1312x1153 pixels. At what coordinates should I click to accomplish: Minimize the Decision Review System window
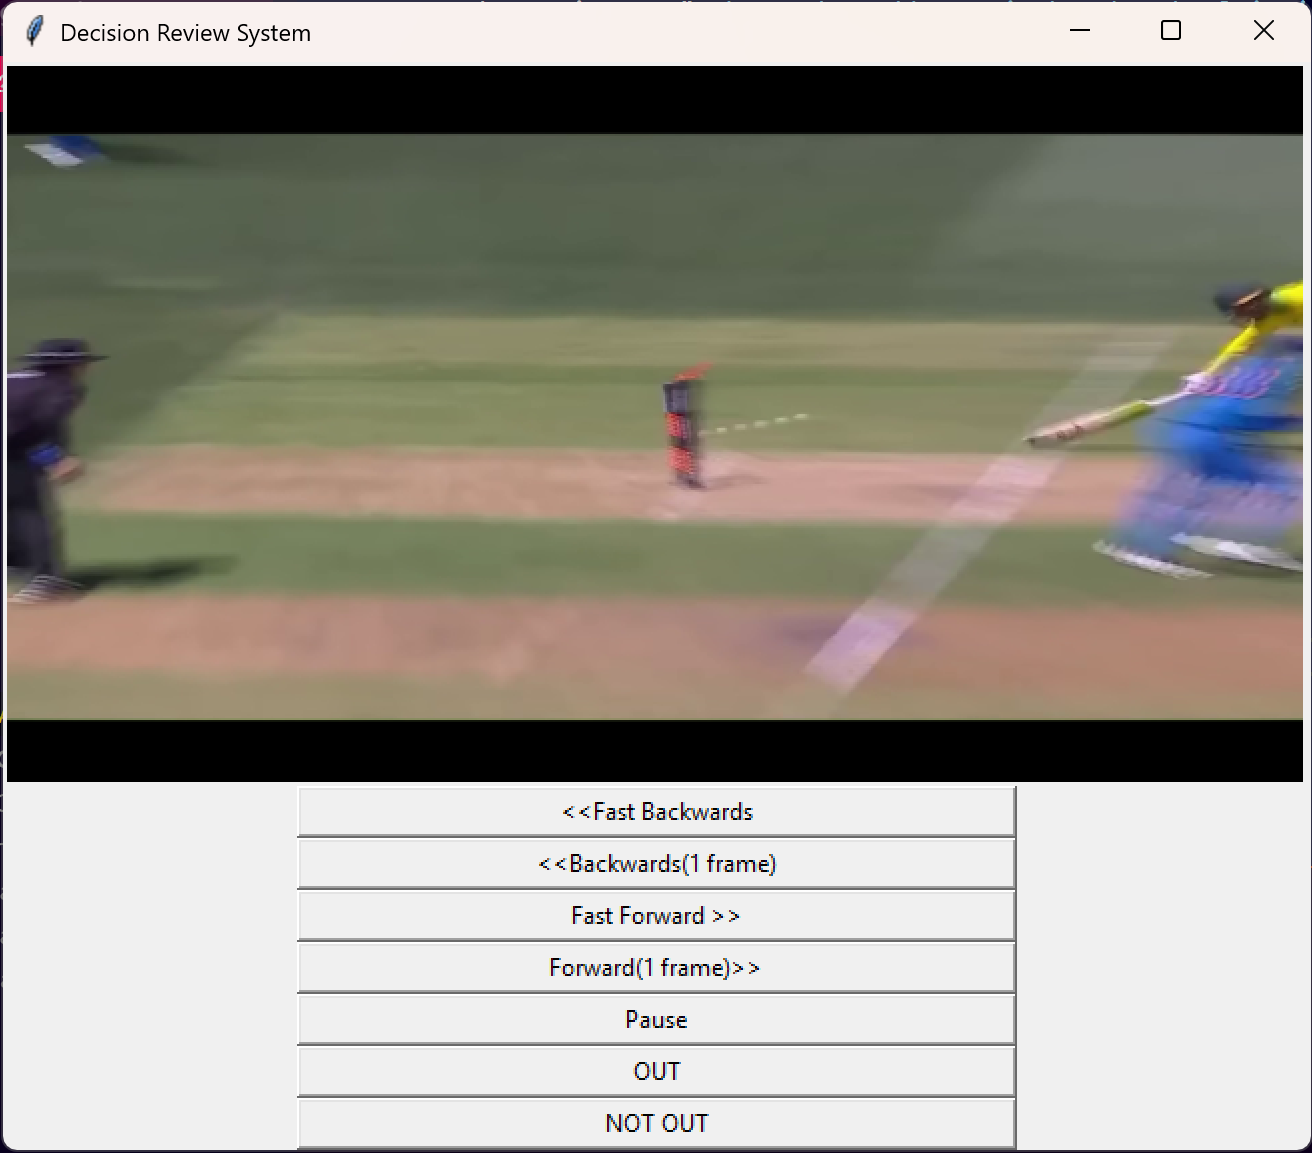pyautogui.click(x=1080, y=32)
